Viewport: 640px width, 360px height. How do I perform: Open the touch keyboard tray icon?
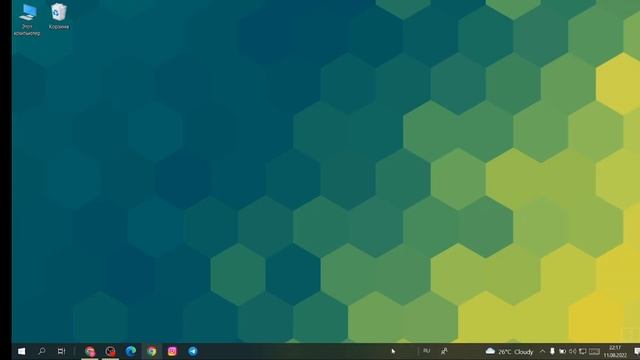[594, 351]
